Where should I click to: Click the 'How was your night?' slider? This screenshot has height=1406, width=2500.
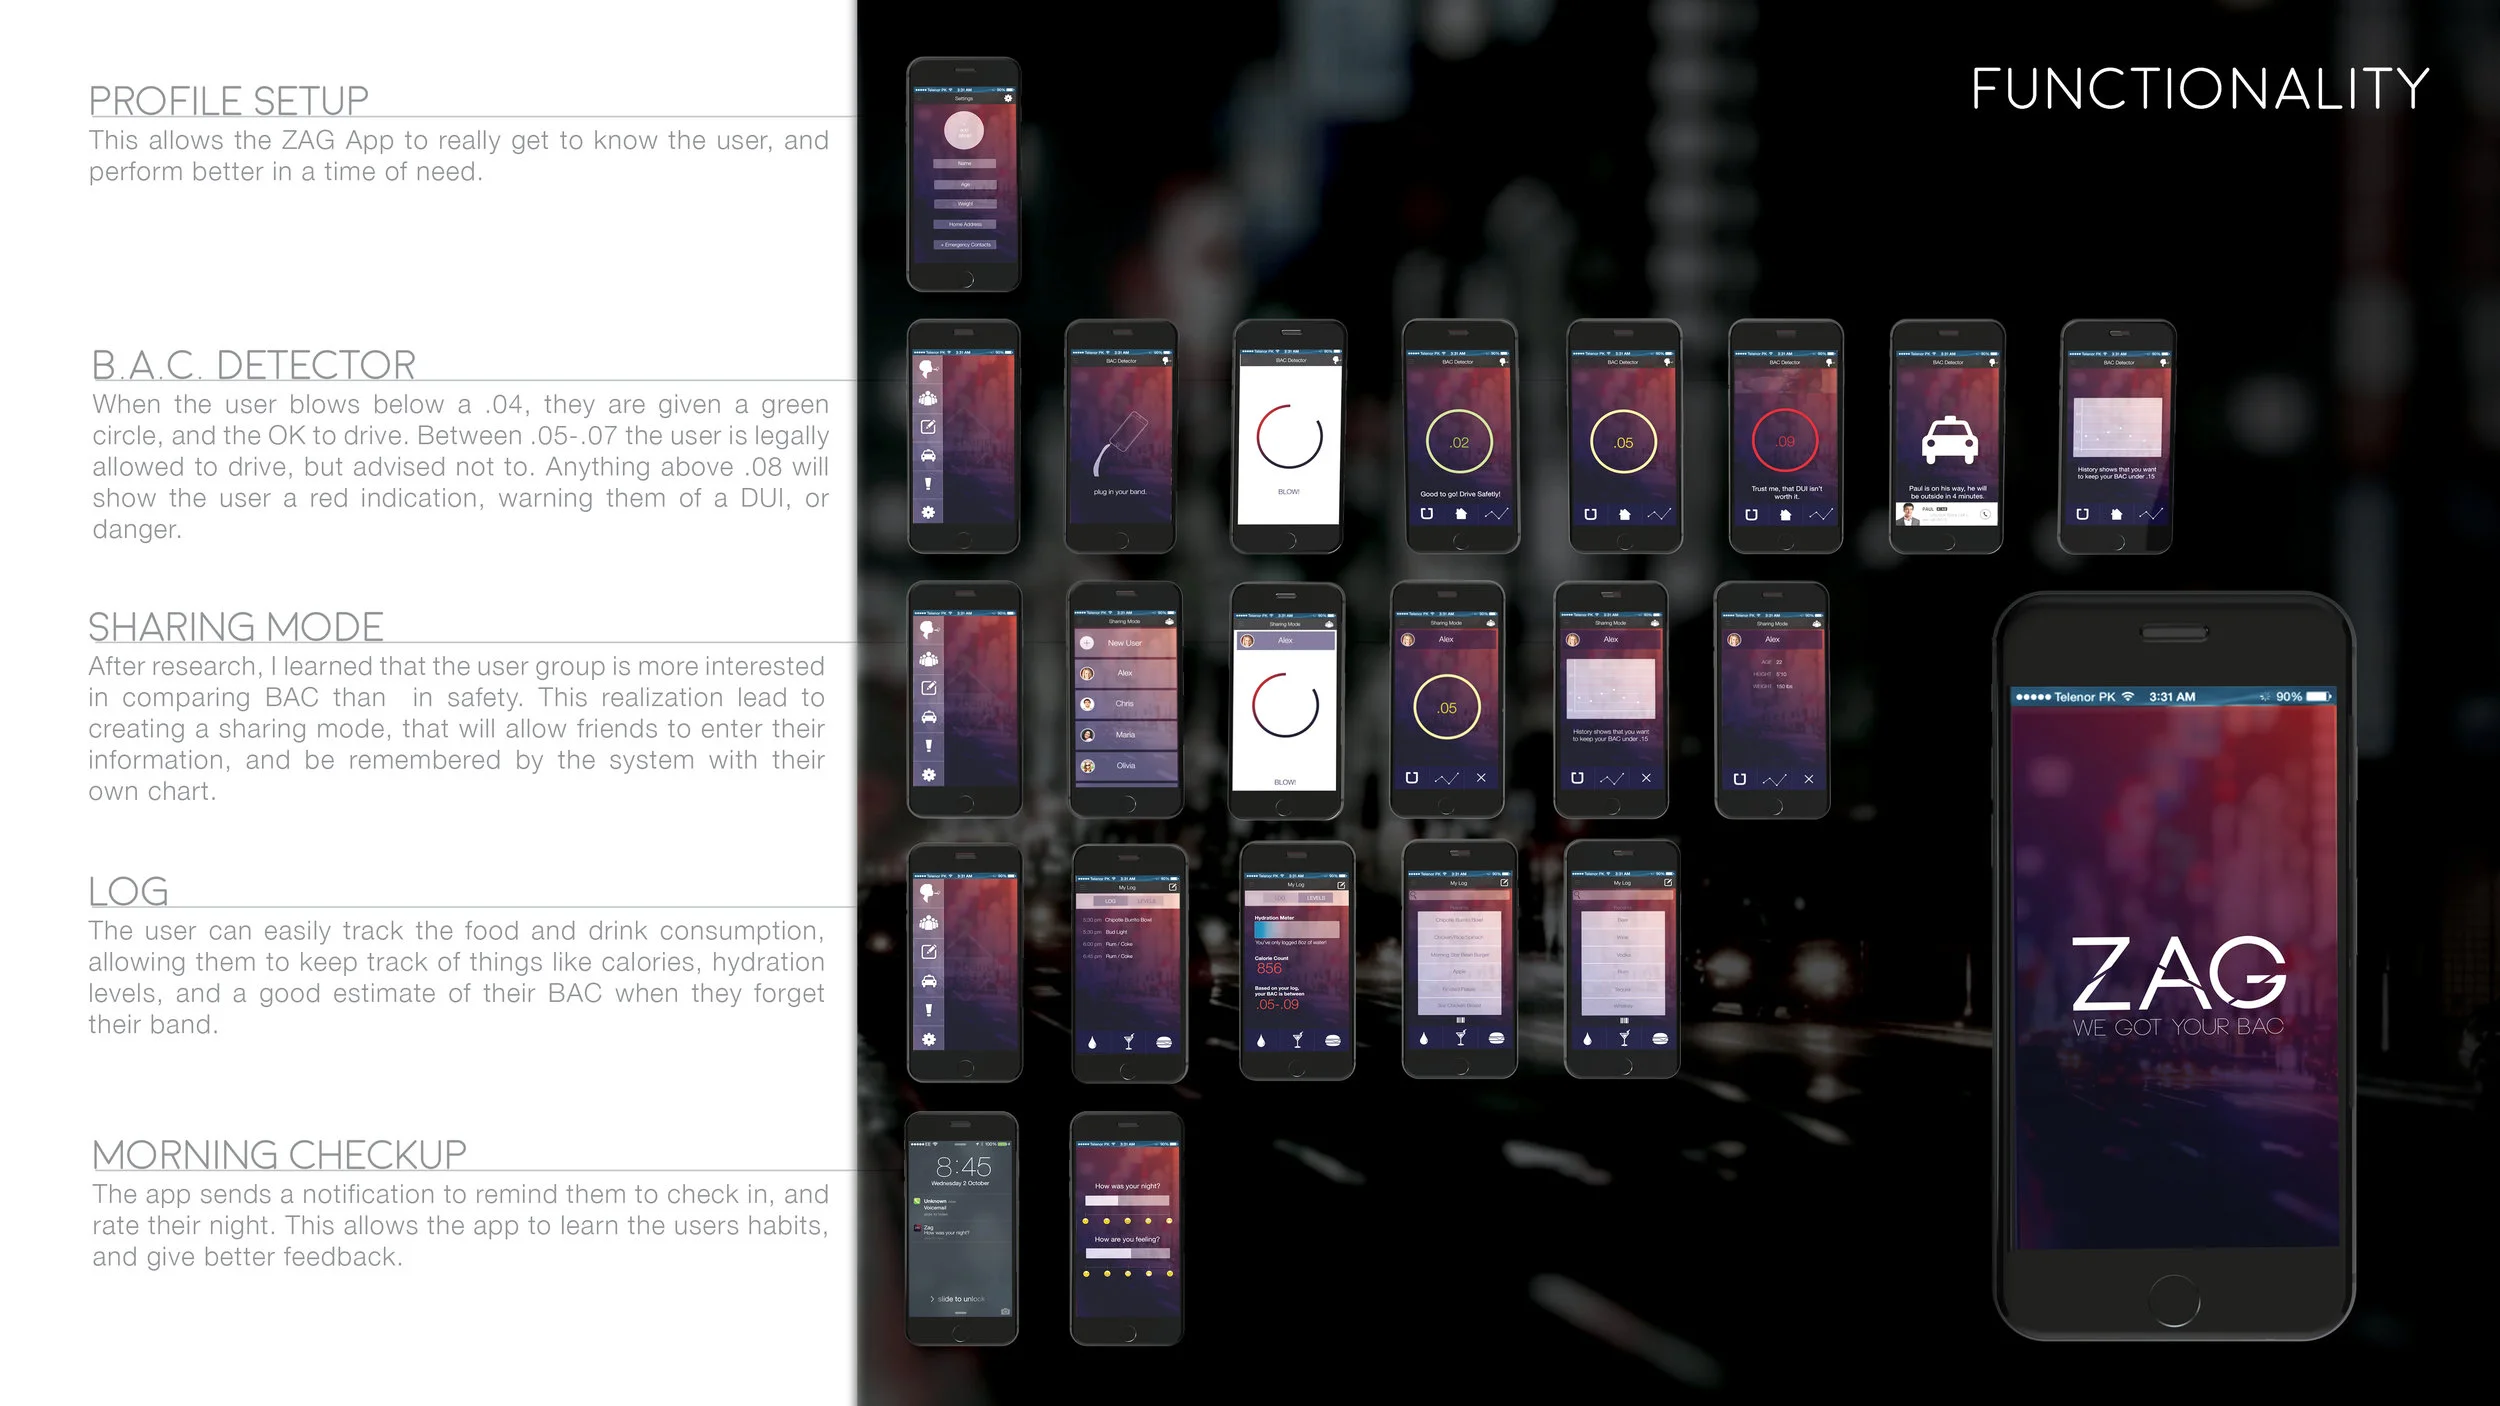1127,1200
